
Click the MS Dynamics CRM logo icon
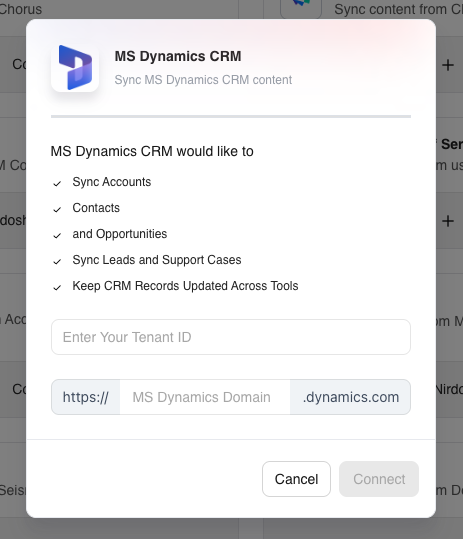coord(75,68)
